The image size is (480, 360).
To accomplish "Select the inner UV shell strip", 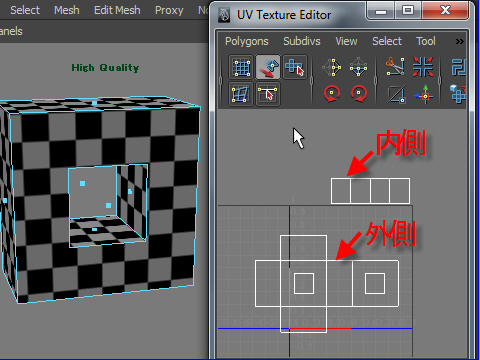I will tap(370, 191).
